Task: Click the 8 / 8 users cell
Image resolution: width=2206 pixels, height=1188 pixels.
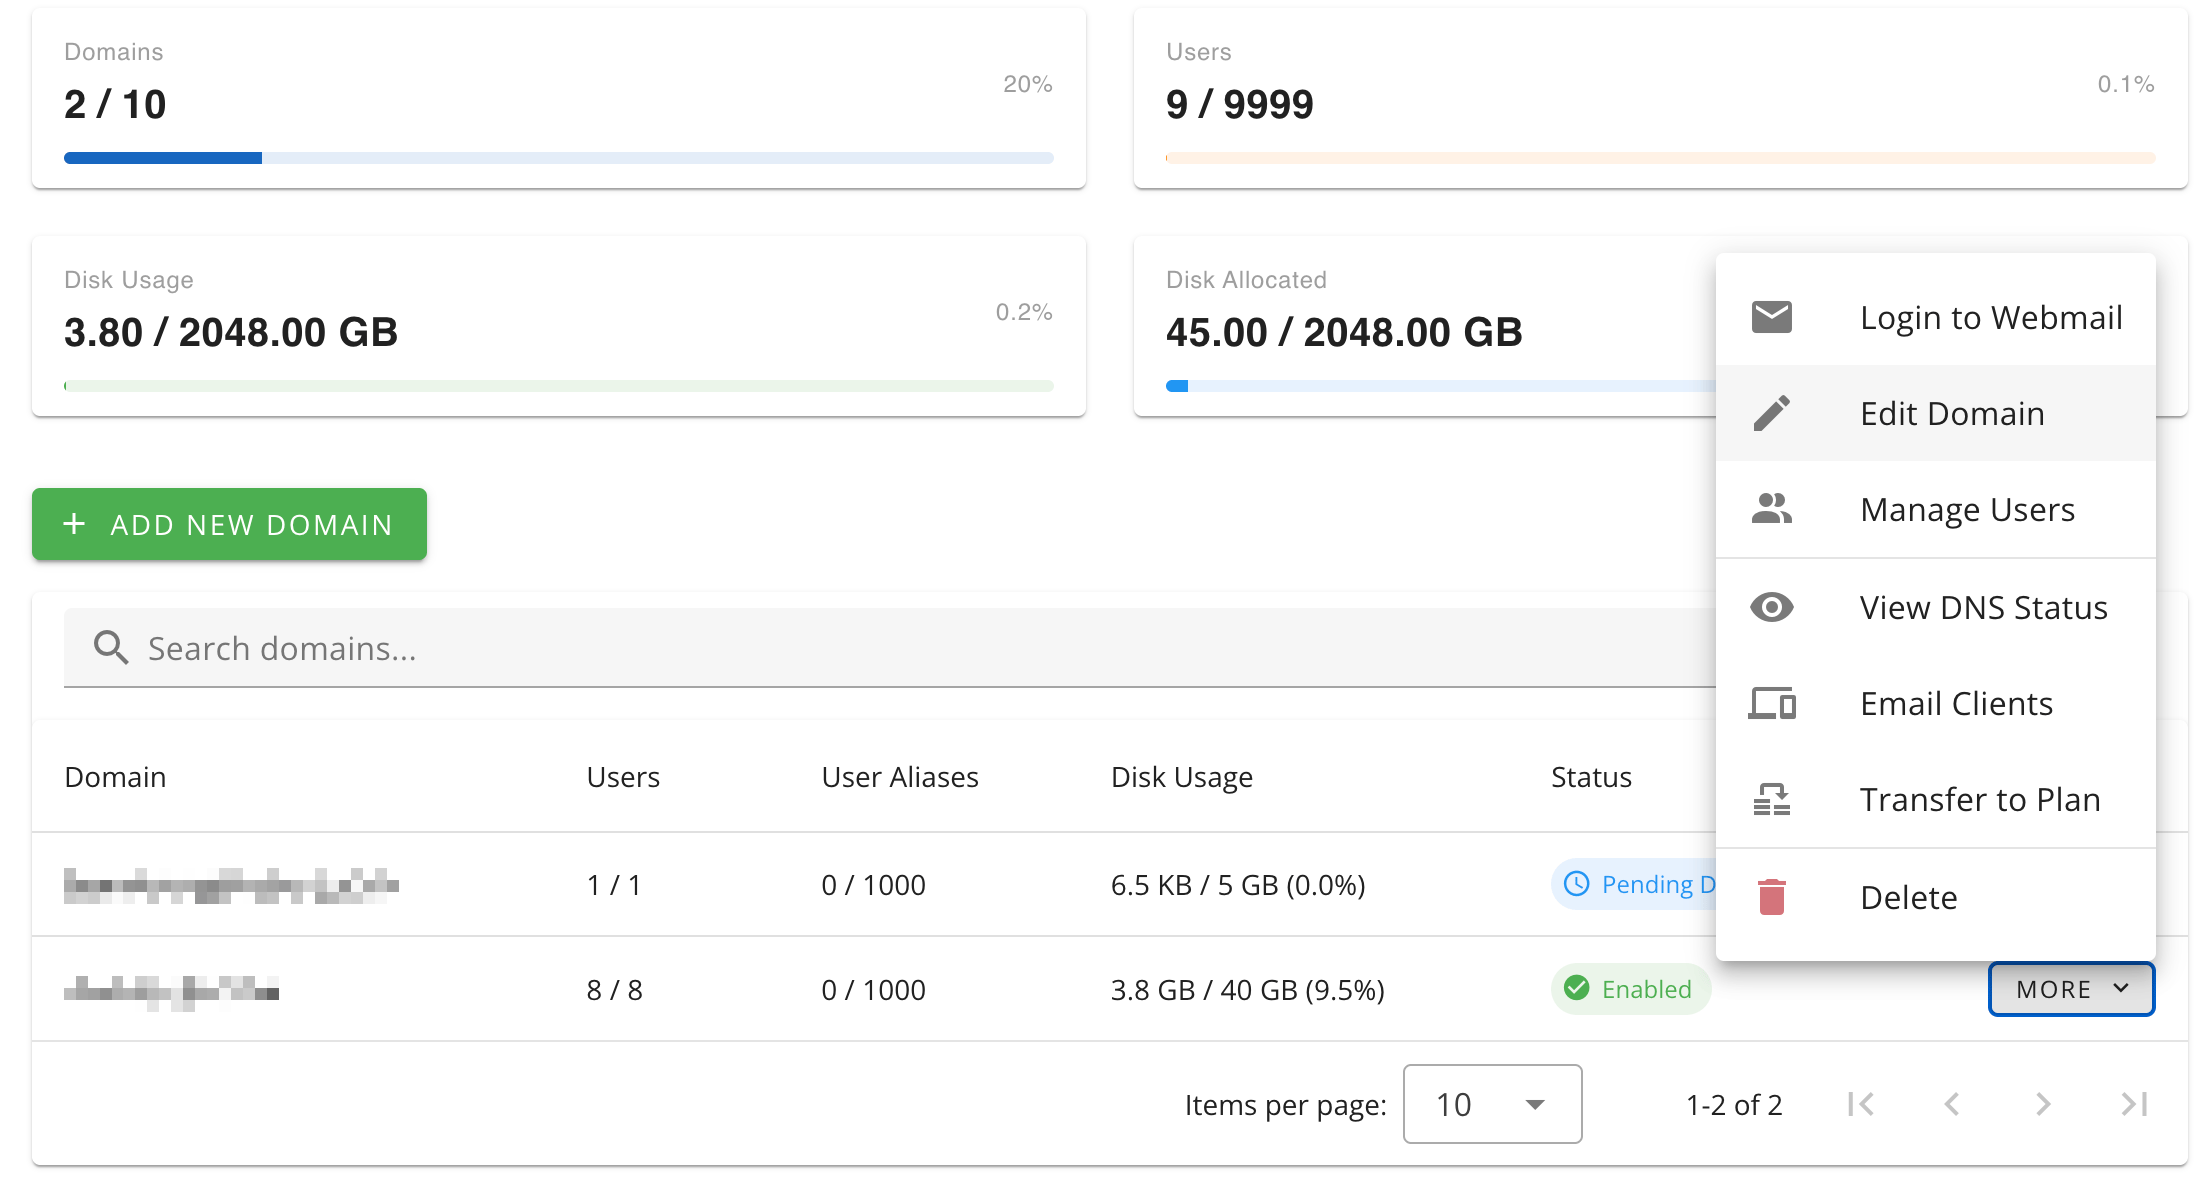Action: click(x=614, y=990)
